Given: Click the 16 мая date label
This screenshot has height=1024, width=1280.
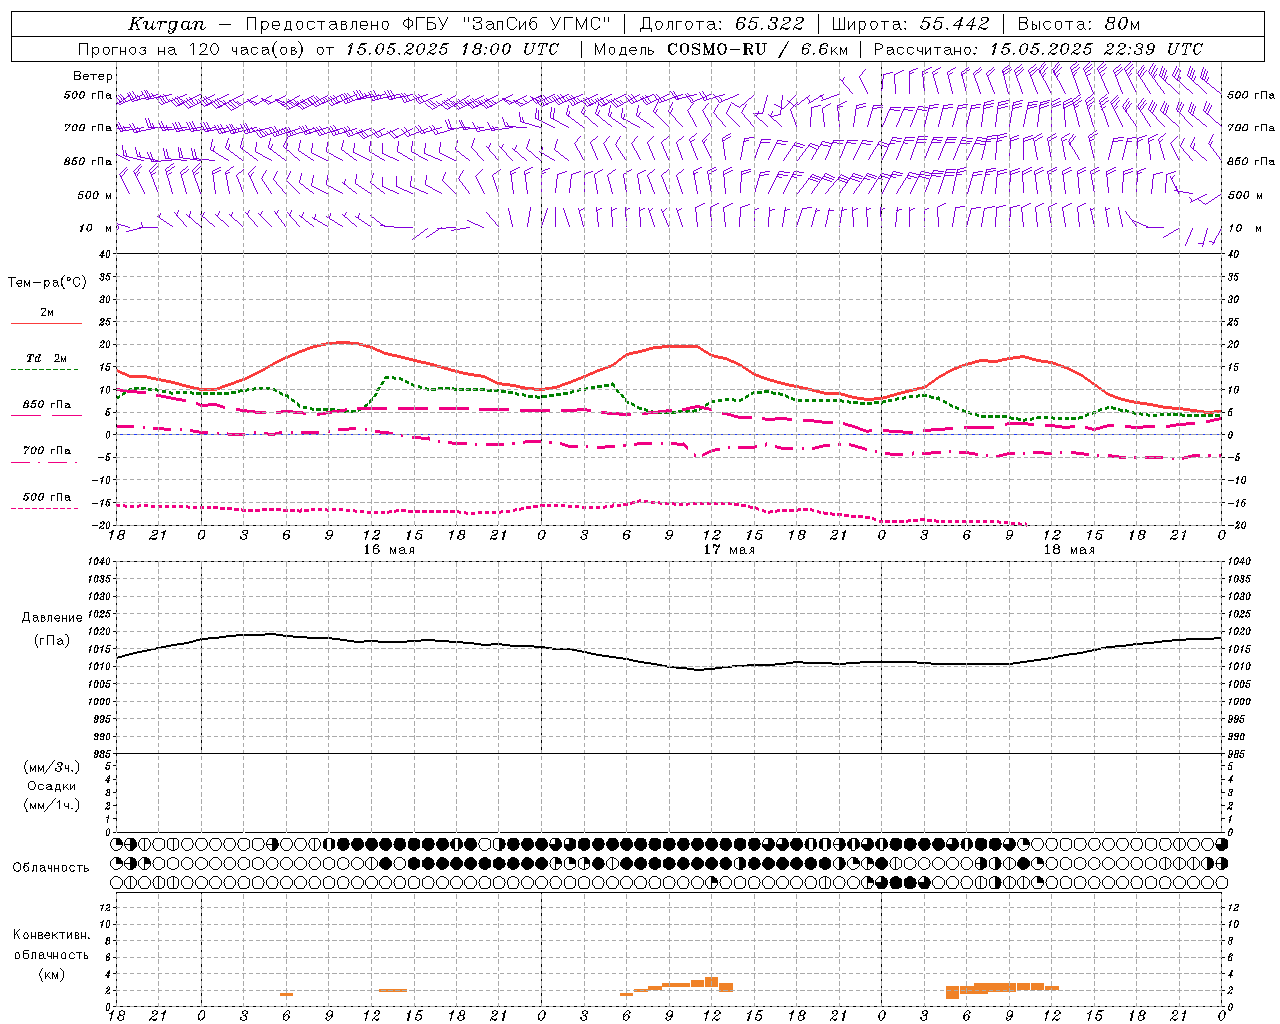Looking at the screenshot, I should pos(389,550).
